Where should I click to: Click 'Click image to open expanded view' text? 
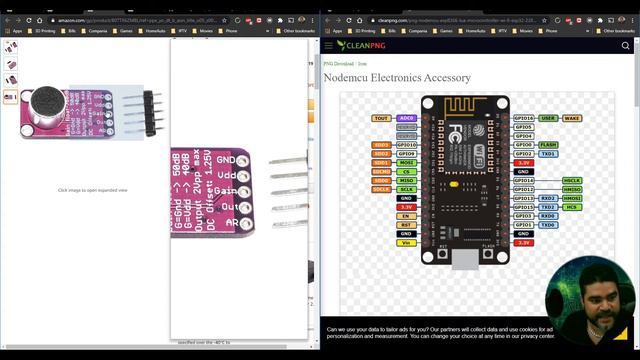(x=93, y=190)
